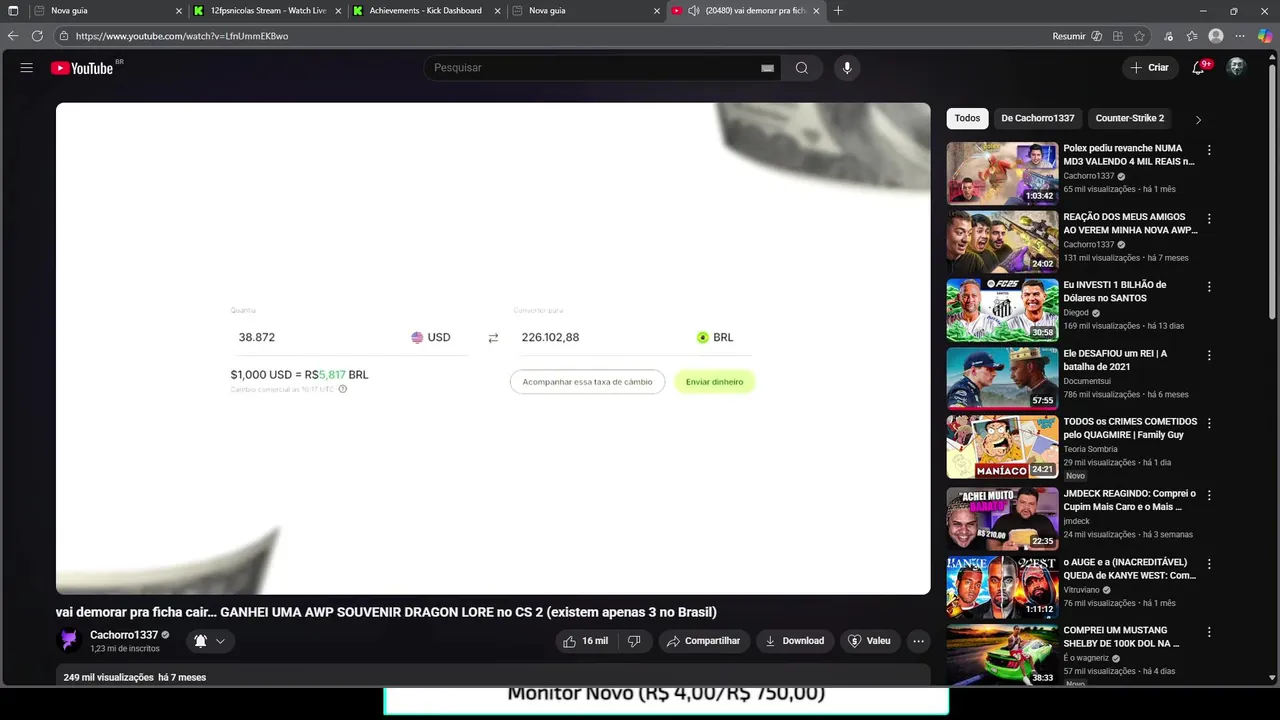Open options for TODOS os CRIMES COMETIDOS video

coord(1209,423)
